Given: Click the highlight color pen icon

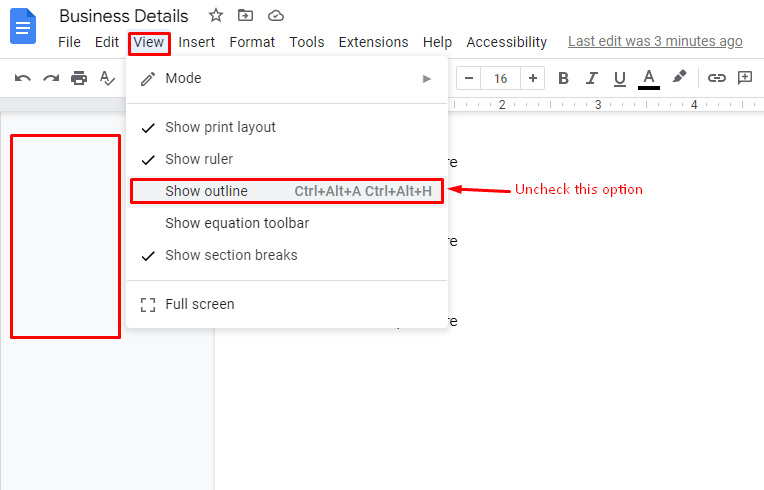Looking at the screenshot, I should pos(679,77).
